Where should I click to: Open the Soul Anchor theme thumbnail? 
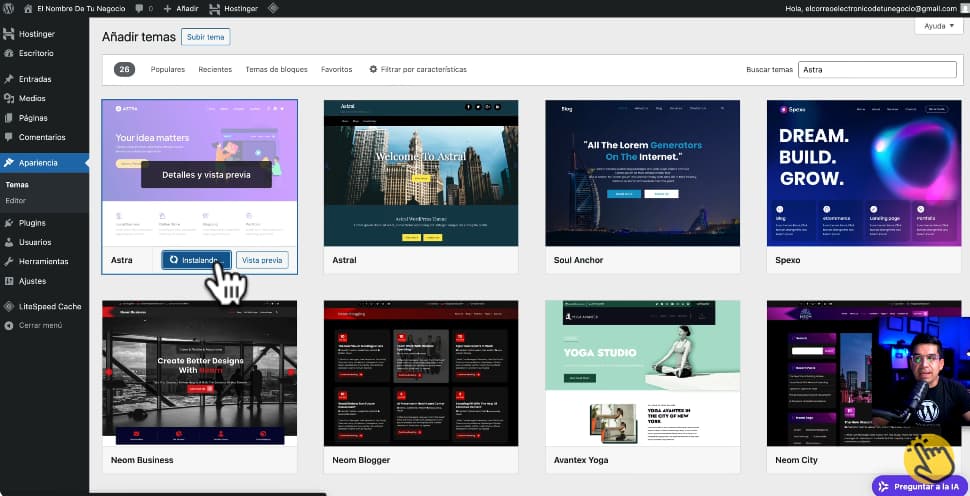coord(643,173)
